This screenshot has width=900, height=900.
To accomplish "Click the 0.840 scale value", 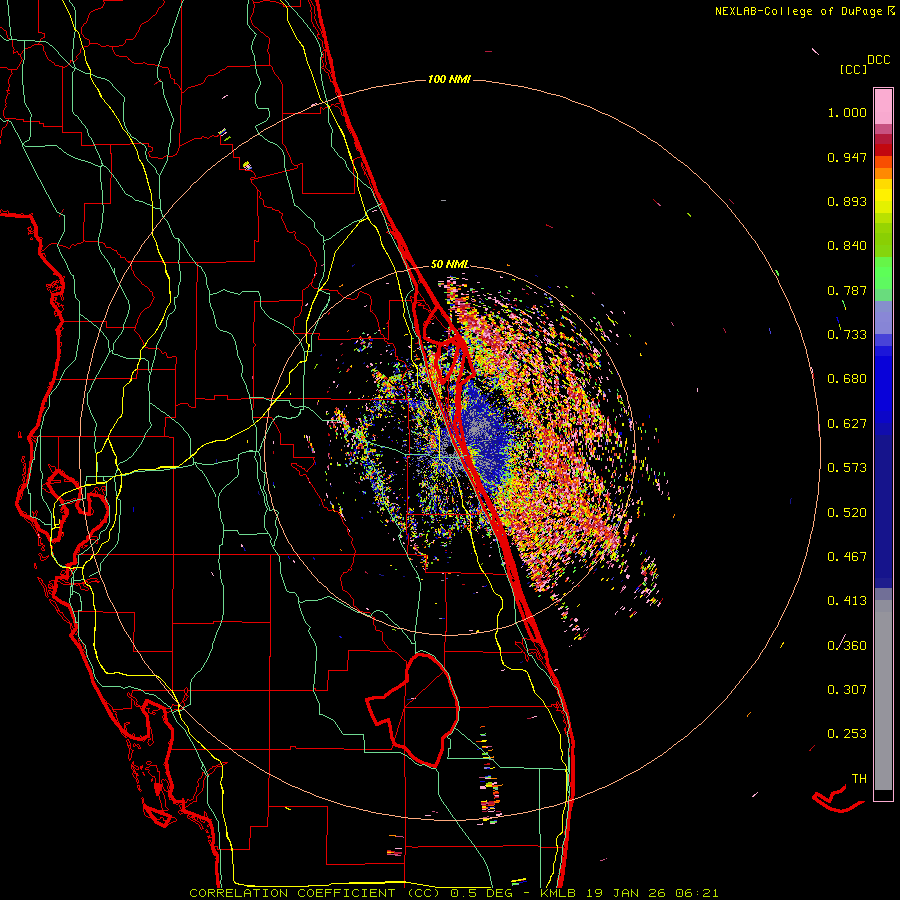I will tap(847, 246).
